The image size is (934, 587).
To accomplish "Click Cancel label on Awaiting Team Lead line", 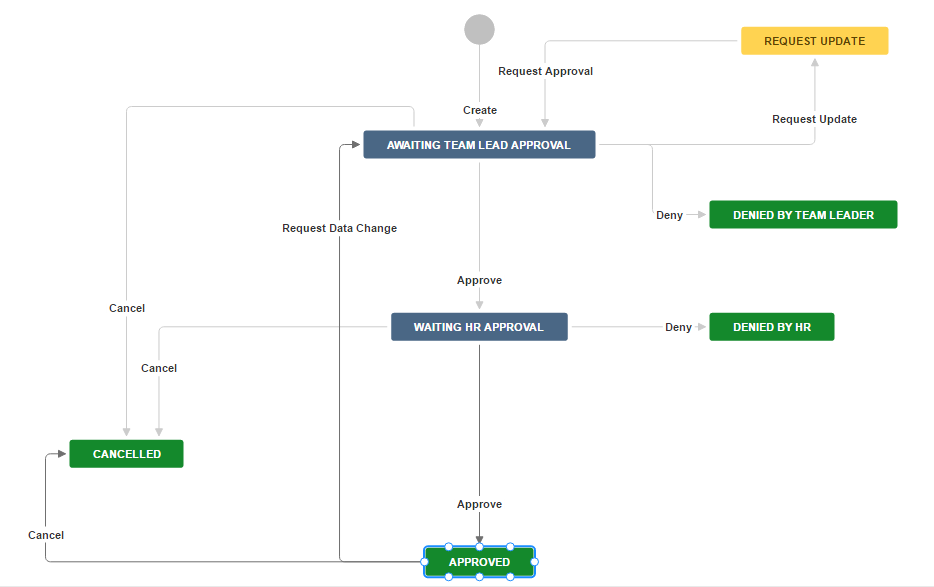I will tap(127, 308).
